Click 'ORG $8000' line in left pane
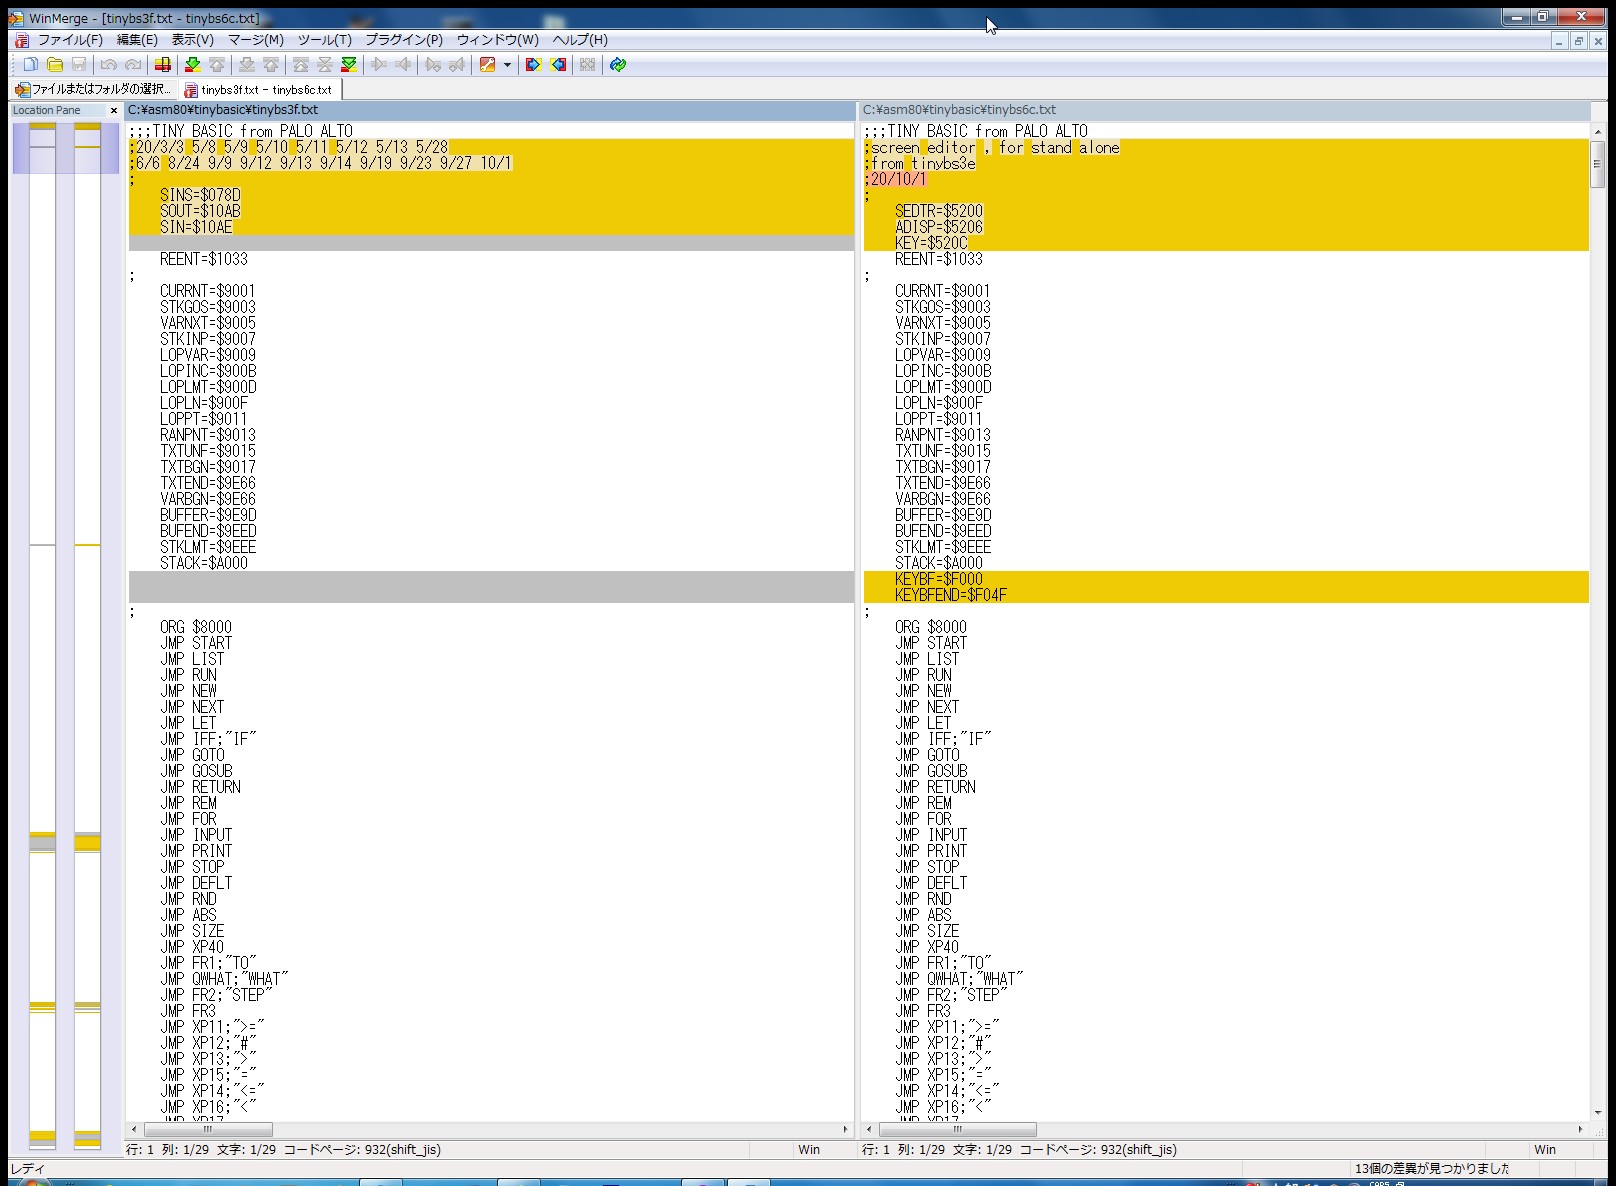Screen dimensions: 1616x1186 196,627
